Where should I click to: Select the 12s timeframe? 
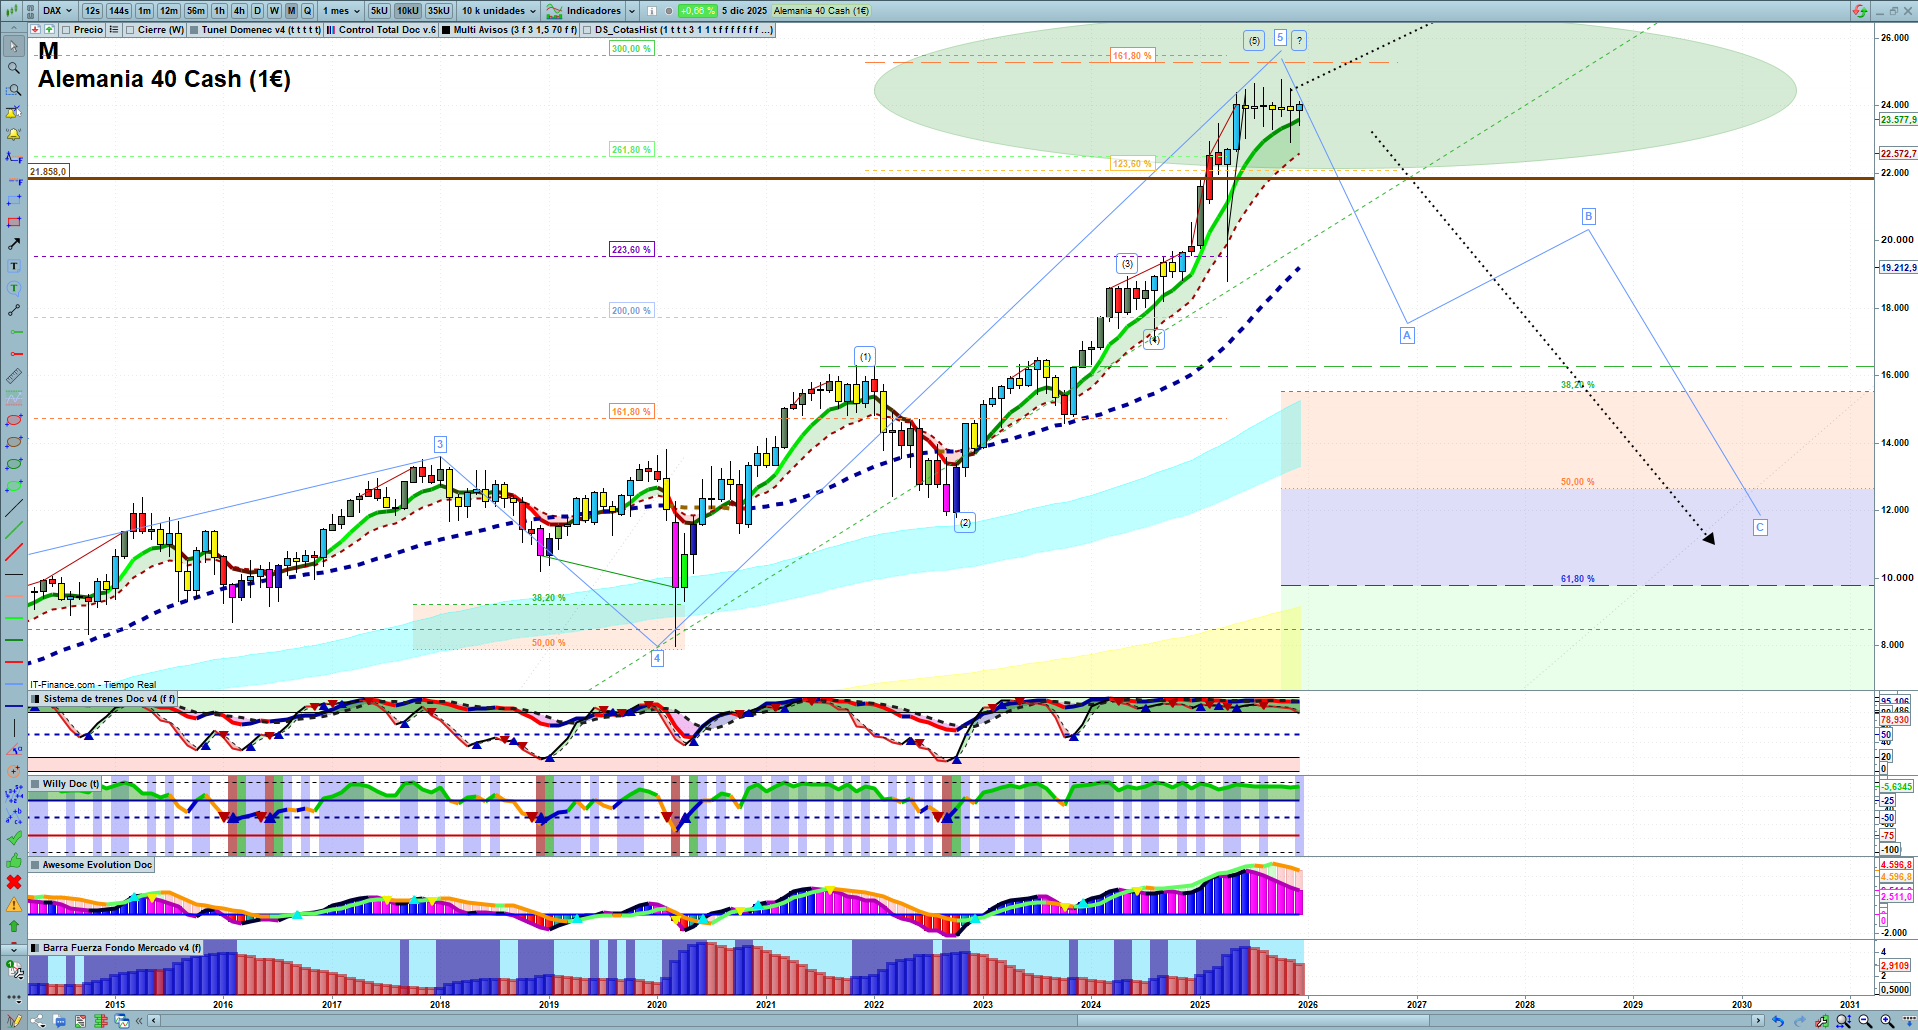pyautogui.click(x=93, y=11)
